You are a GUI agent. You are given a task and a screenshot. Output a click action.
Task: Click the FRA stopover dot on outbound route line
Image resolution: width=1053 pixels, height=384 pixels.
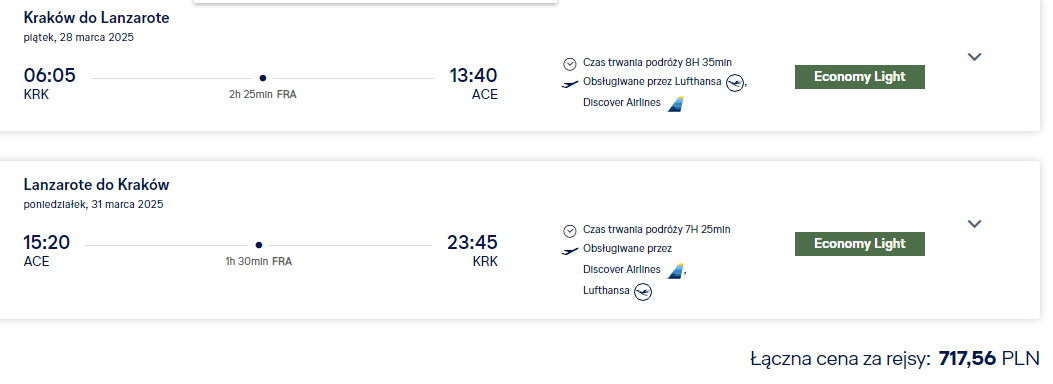click(263, 79)
